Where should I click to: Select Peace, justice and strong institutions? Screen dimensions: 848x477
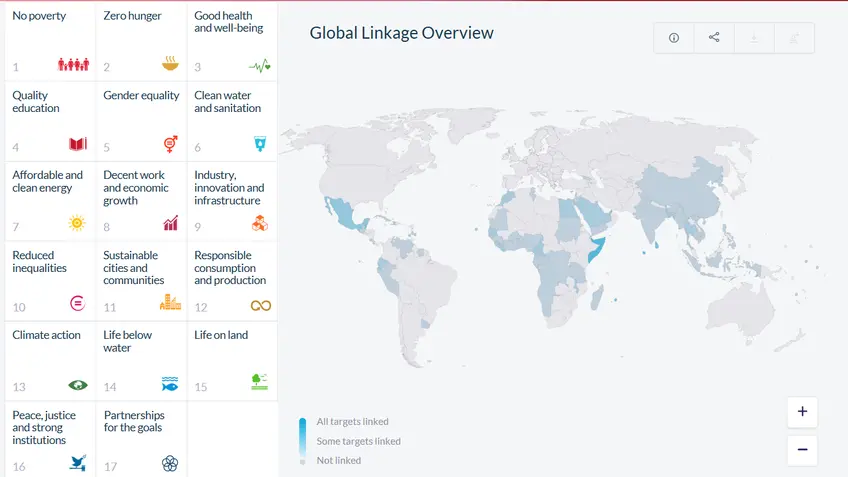pyautogui.click(x=50, y=441)
